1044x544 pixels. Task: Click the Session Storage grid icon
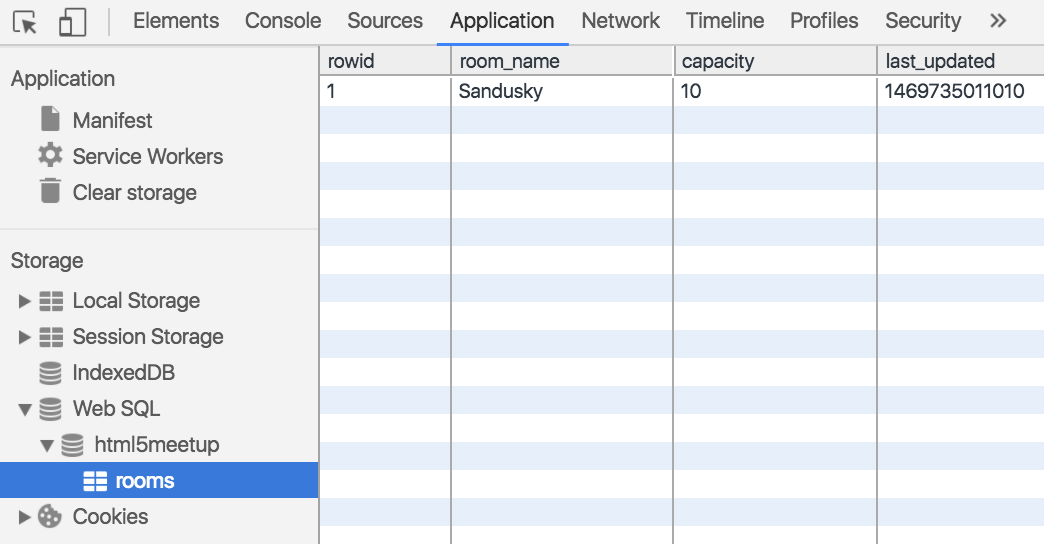(x=51, y=337)
